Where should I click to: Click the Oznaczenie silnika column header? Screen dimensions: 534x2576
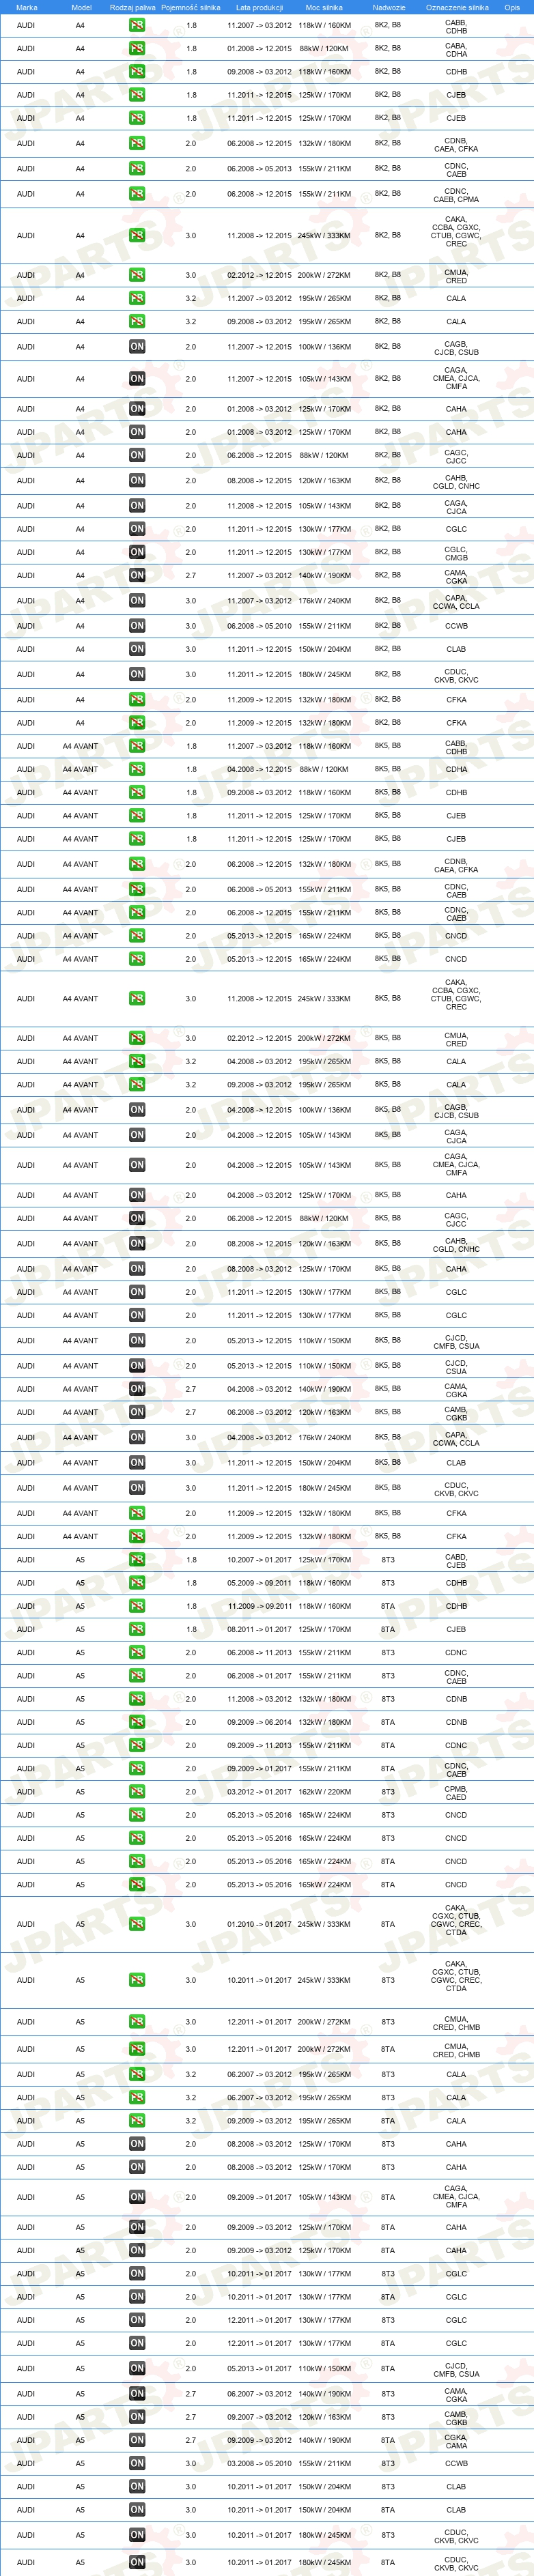coord(457,7)
